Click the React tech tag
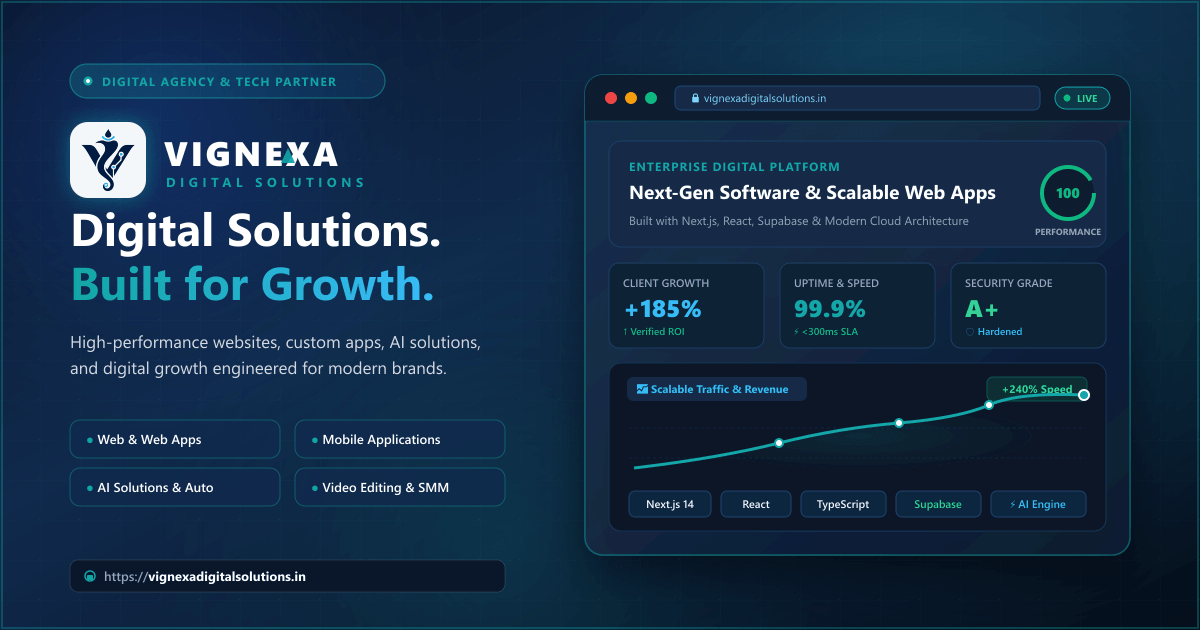The width and height of the screenshot is (1200, 630). click(756, 504)
